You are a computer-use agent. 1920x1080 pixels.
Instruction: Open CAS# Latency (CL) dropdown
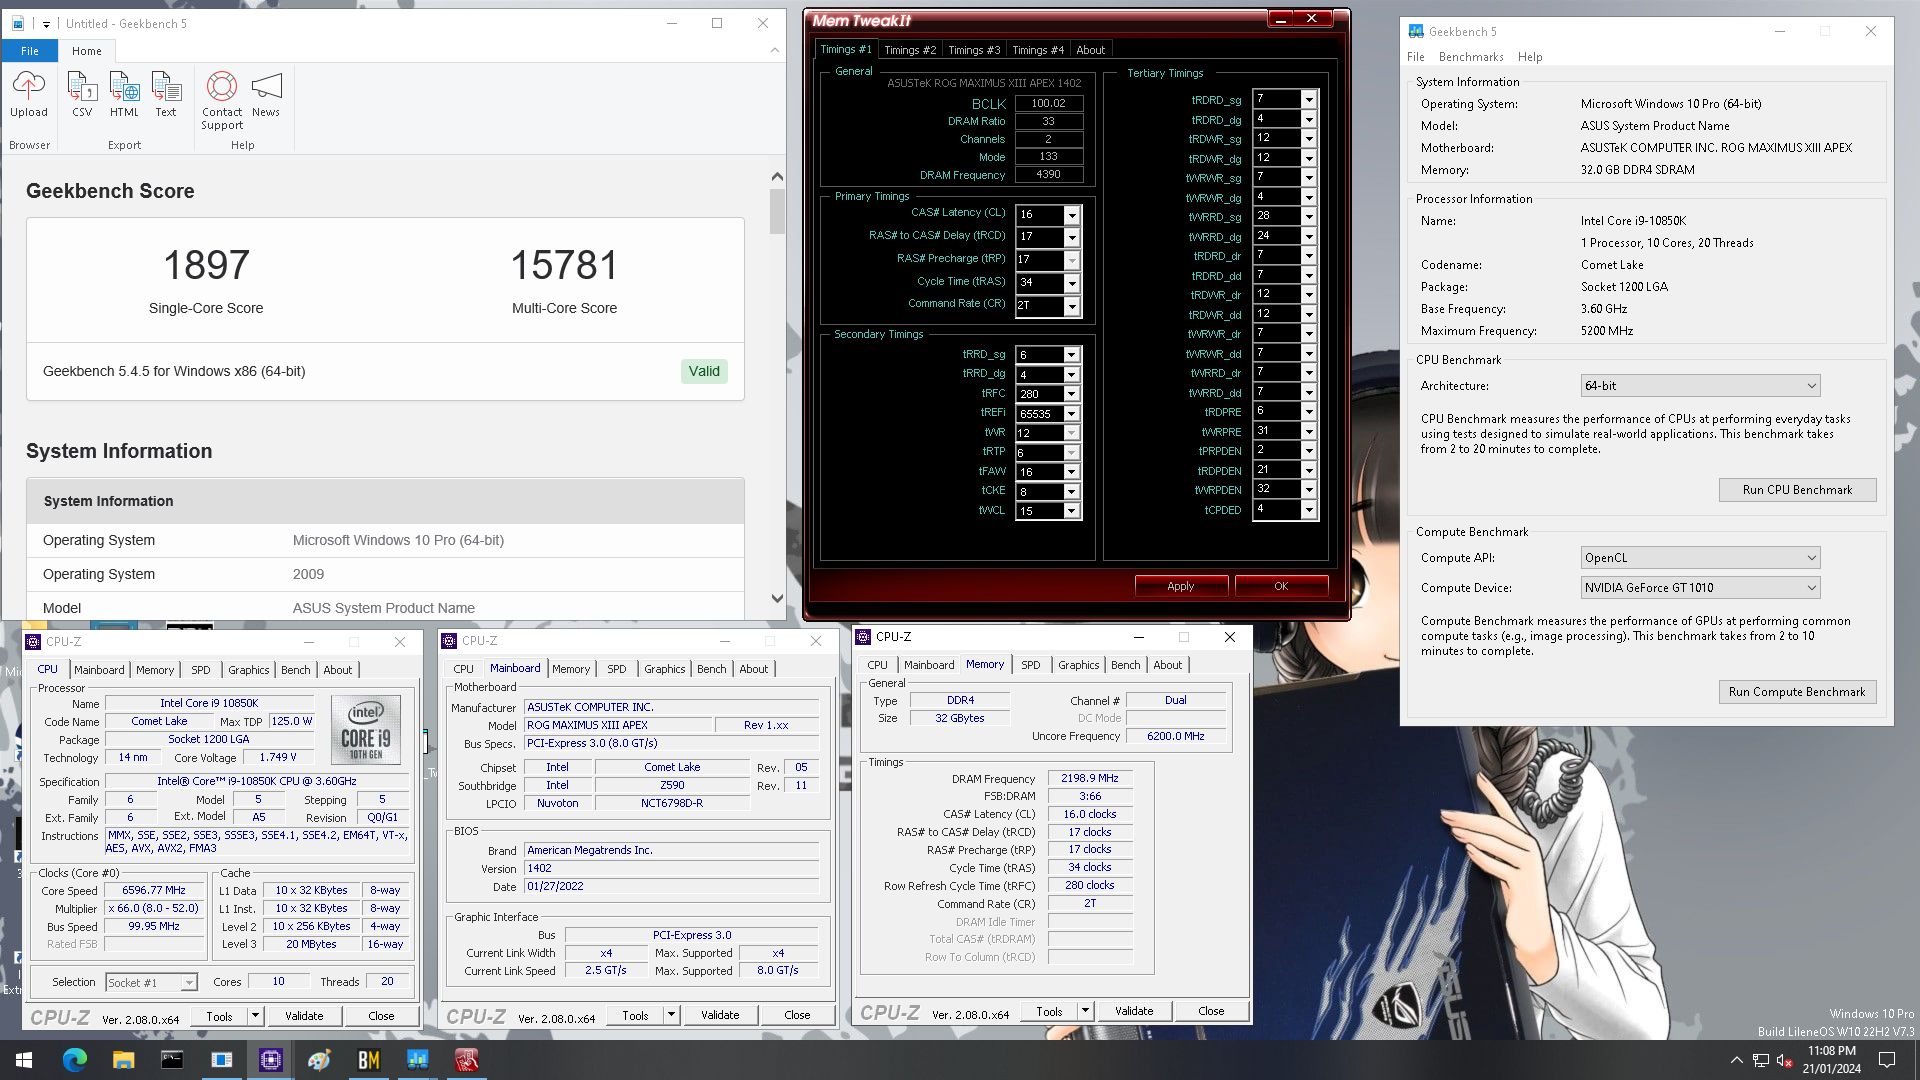1072,214
